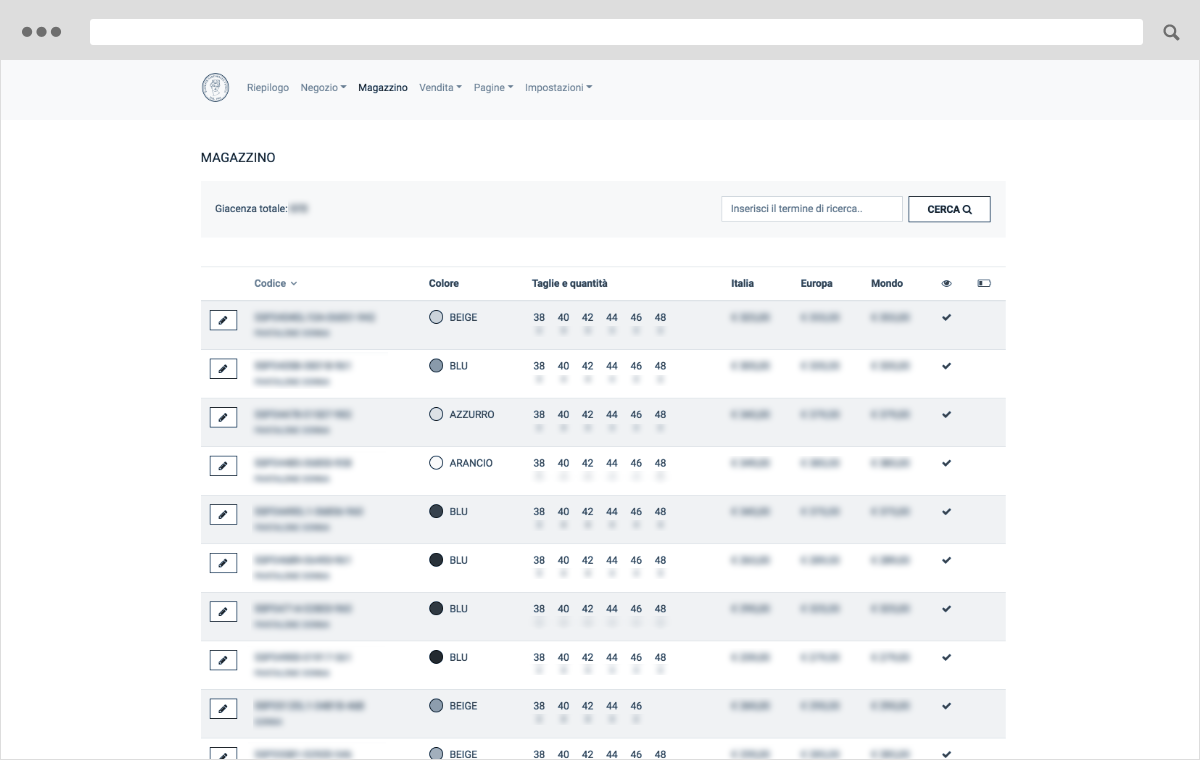Click the edit pencil for the AZZURRO row
Image resolution: width=1200 pixels, height=760 pixels.
(x=223, y=417)
